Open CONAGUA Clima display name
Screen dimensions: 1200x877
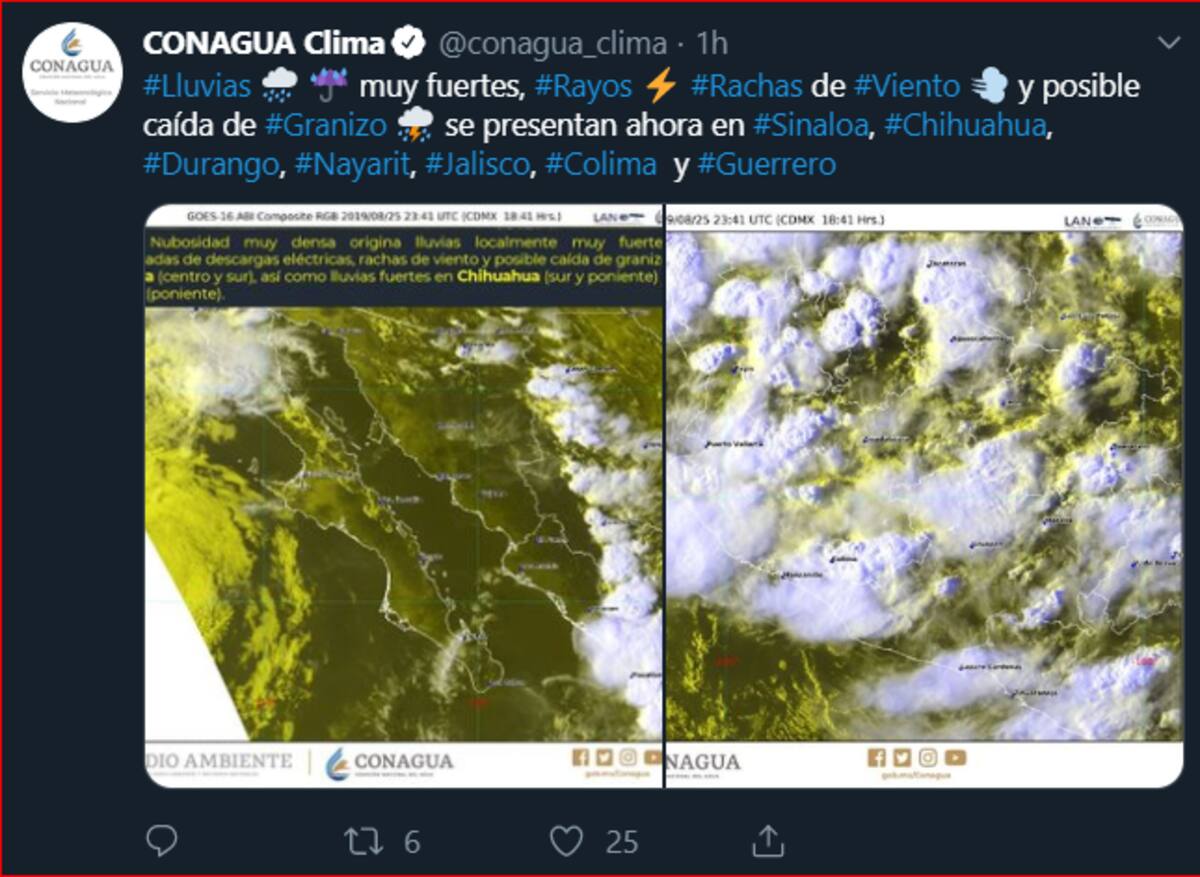[x=264, y=44]
